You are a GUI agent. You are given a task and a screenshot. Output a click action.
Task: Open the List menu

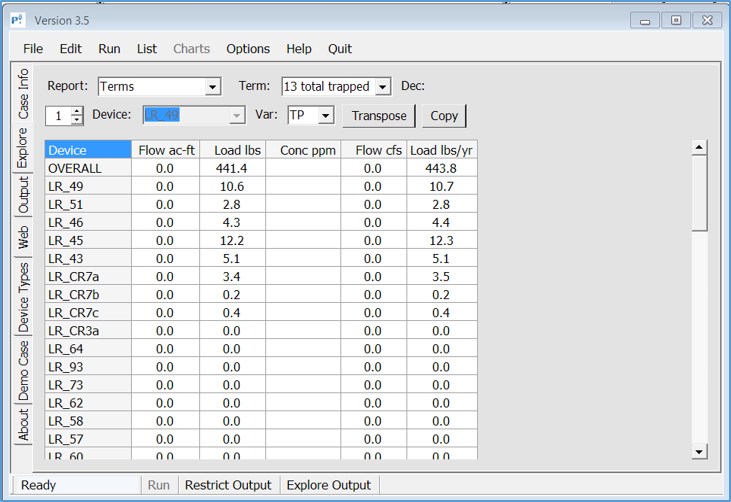tap(147, 48)
